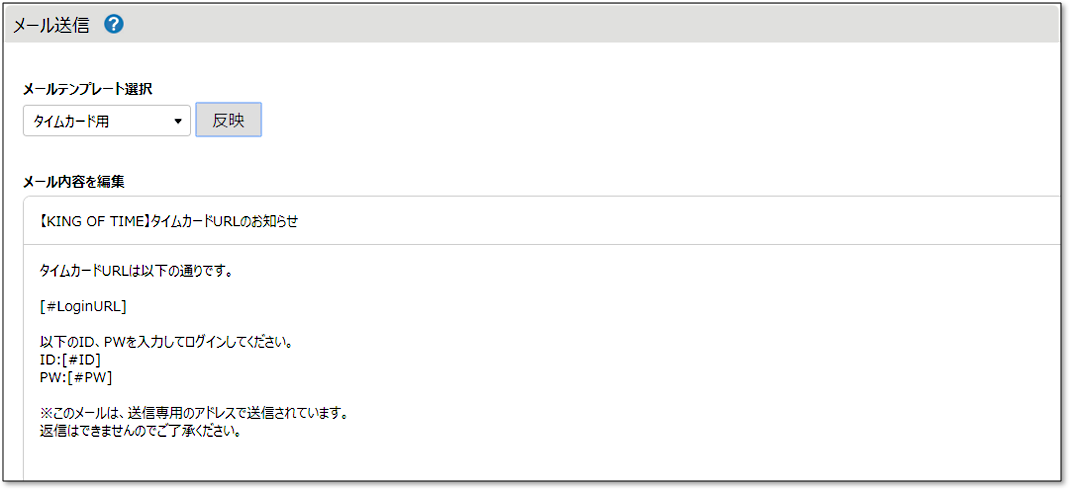The height and width of the screenshot is (490, 1070).
Task: Focus the email subject field
Action: pos(546,220)
